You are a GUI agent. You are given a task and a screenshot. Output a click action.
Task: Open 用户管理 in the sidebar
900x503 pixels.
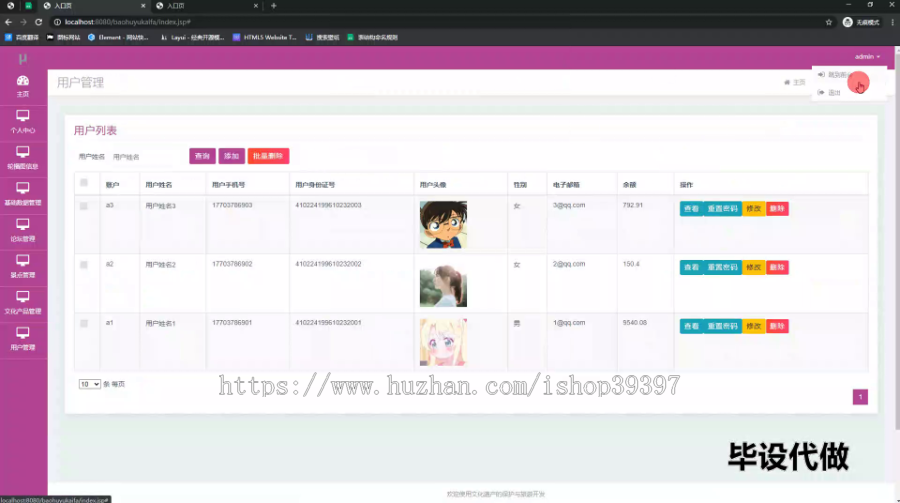[x=23, y=339]
